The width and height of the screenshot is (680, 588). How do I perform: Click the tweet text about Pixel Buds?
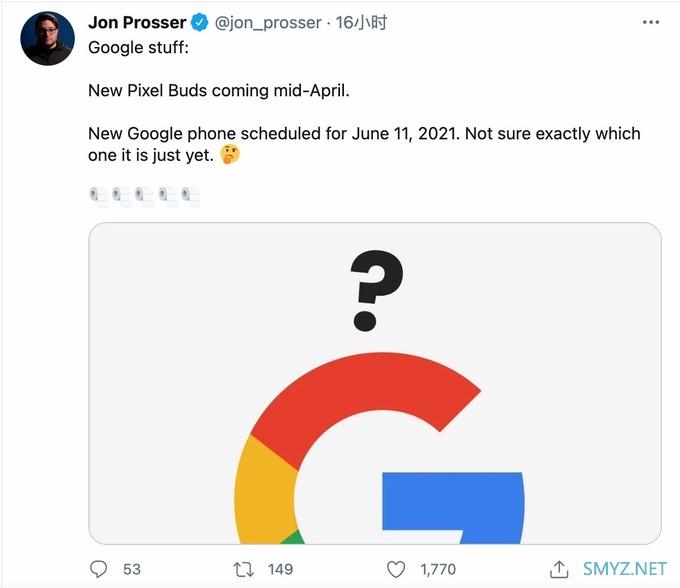[219, 91]
